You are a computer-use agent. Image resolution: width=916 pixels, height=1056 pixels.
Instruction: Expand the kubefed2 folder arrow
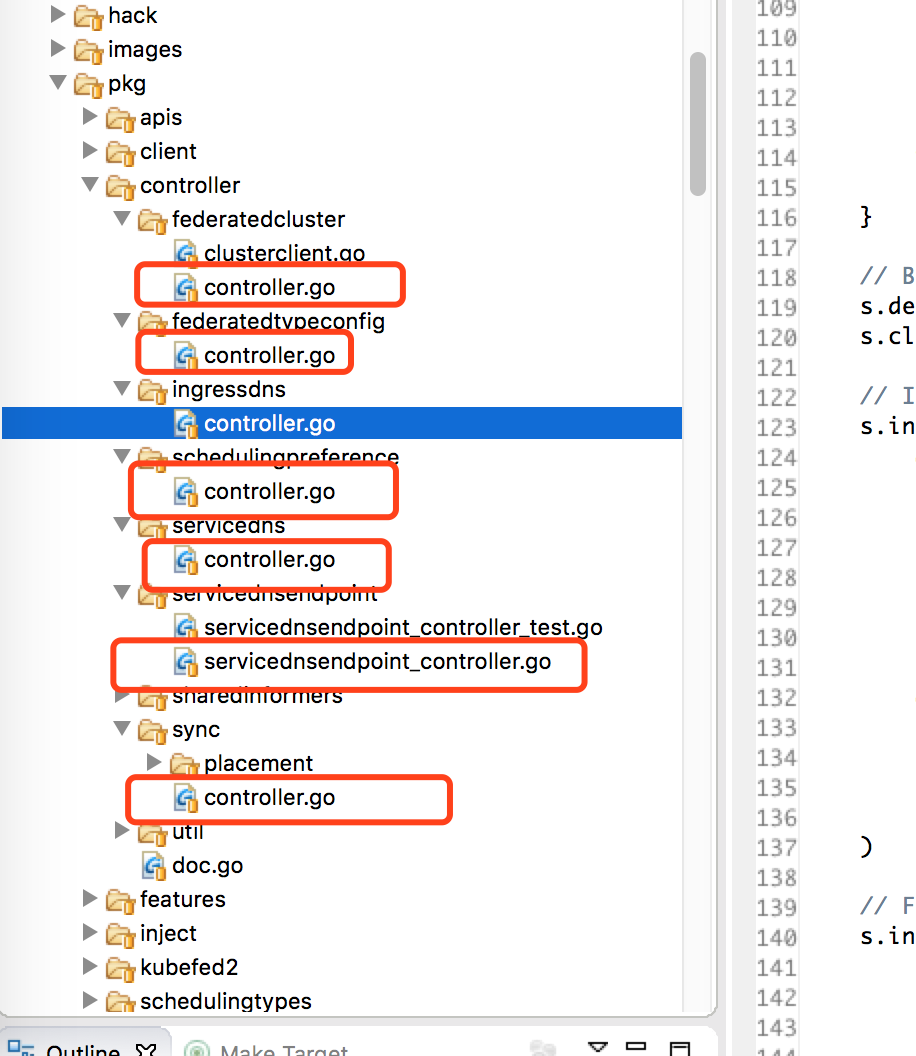coord(90,966)
